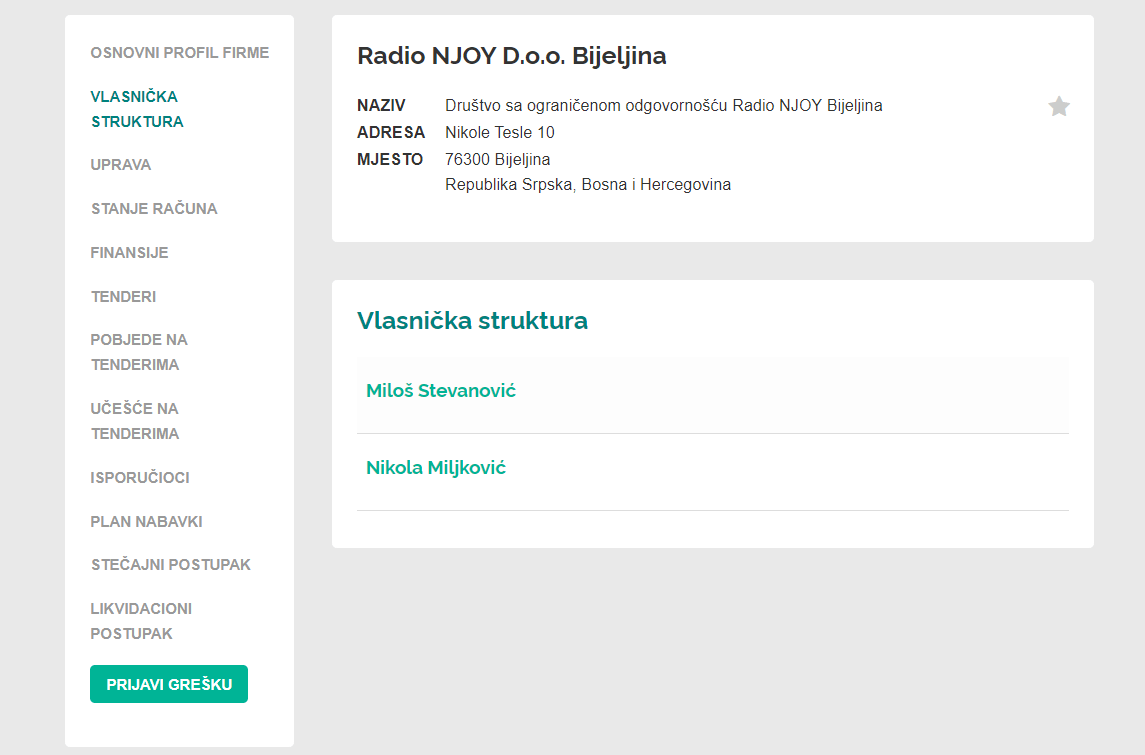Mark company as favorite with star icon
1145x755 pixels.
(x=1059, y=107)
